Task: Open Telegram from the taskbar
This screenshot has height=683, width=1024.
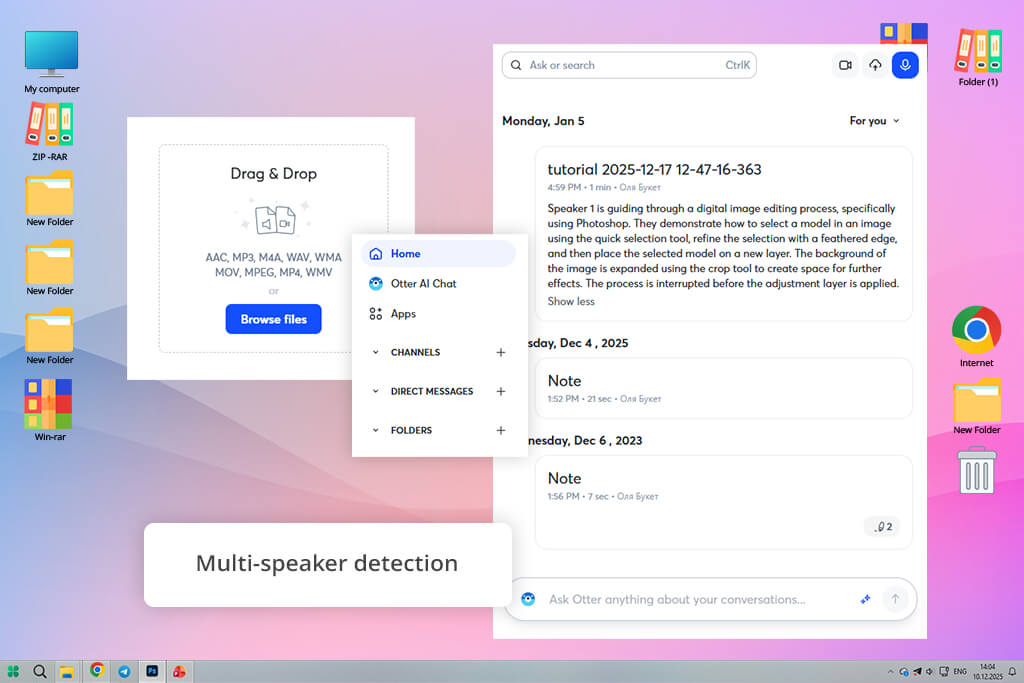Action: (124, 671)
